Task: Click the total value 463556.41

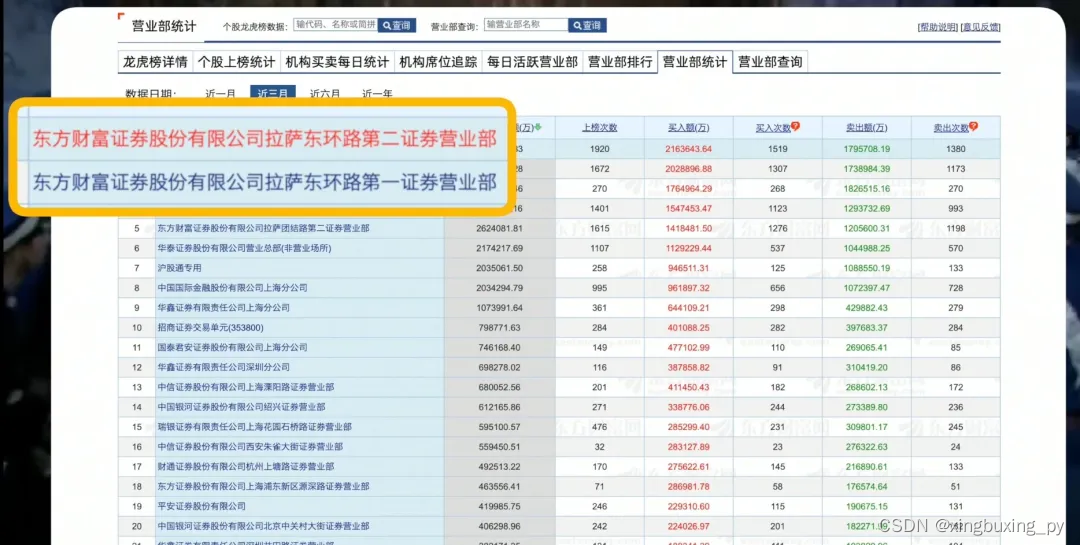Action: click(499, 486)
